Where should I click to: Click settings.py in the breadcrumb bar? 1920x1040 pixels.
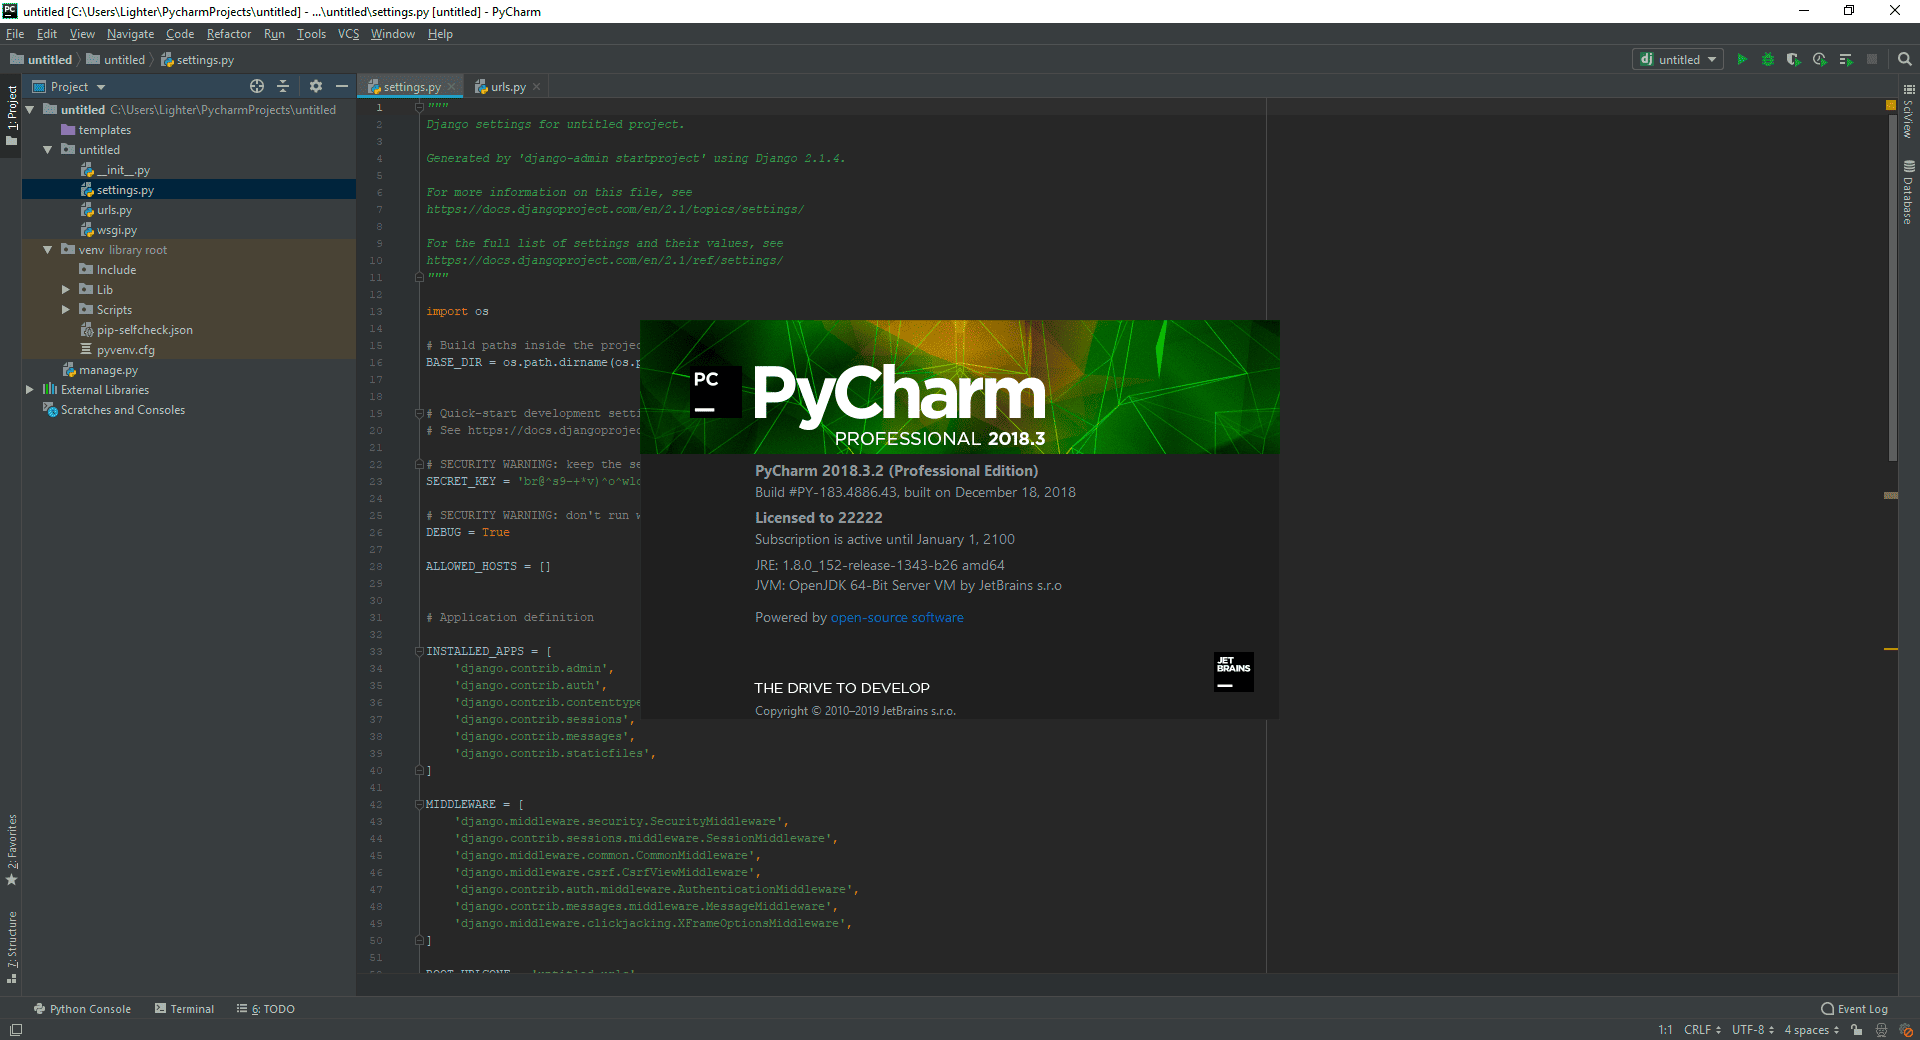click(x=198, y=60)
